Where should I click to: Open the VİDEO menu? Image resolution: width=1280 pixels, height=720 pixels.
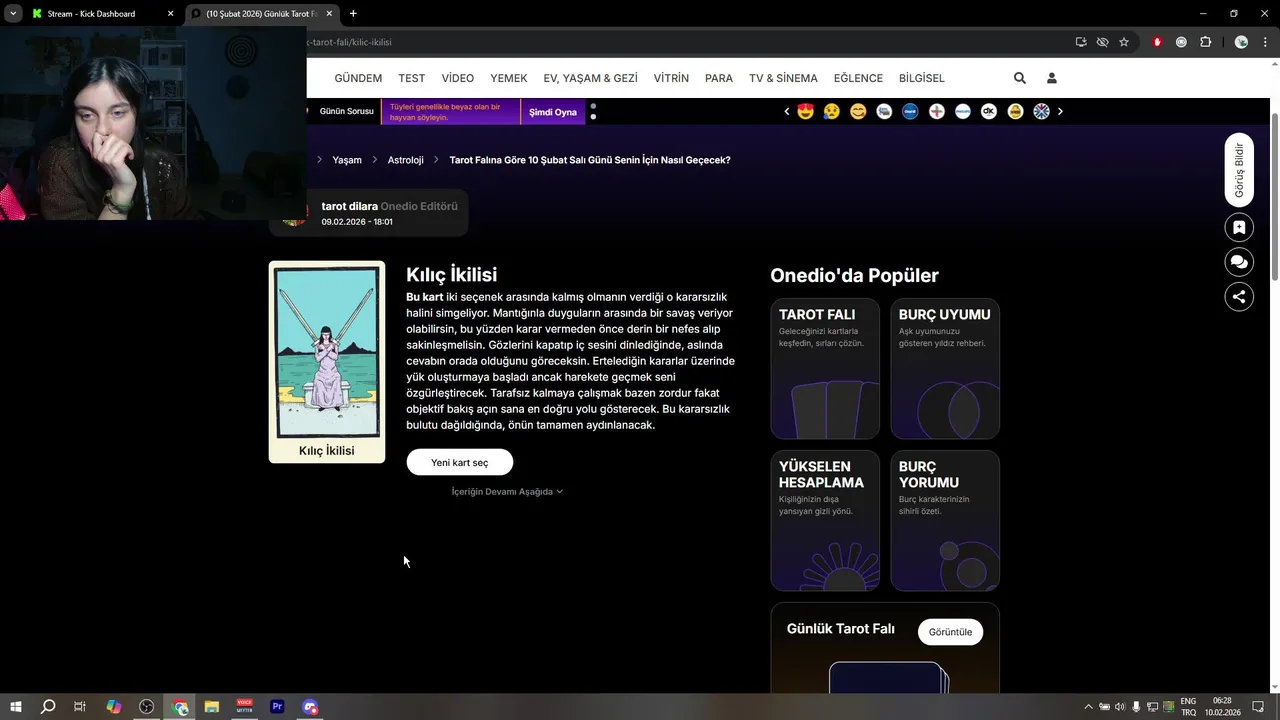pyautogui.click(x=458, y=78)
